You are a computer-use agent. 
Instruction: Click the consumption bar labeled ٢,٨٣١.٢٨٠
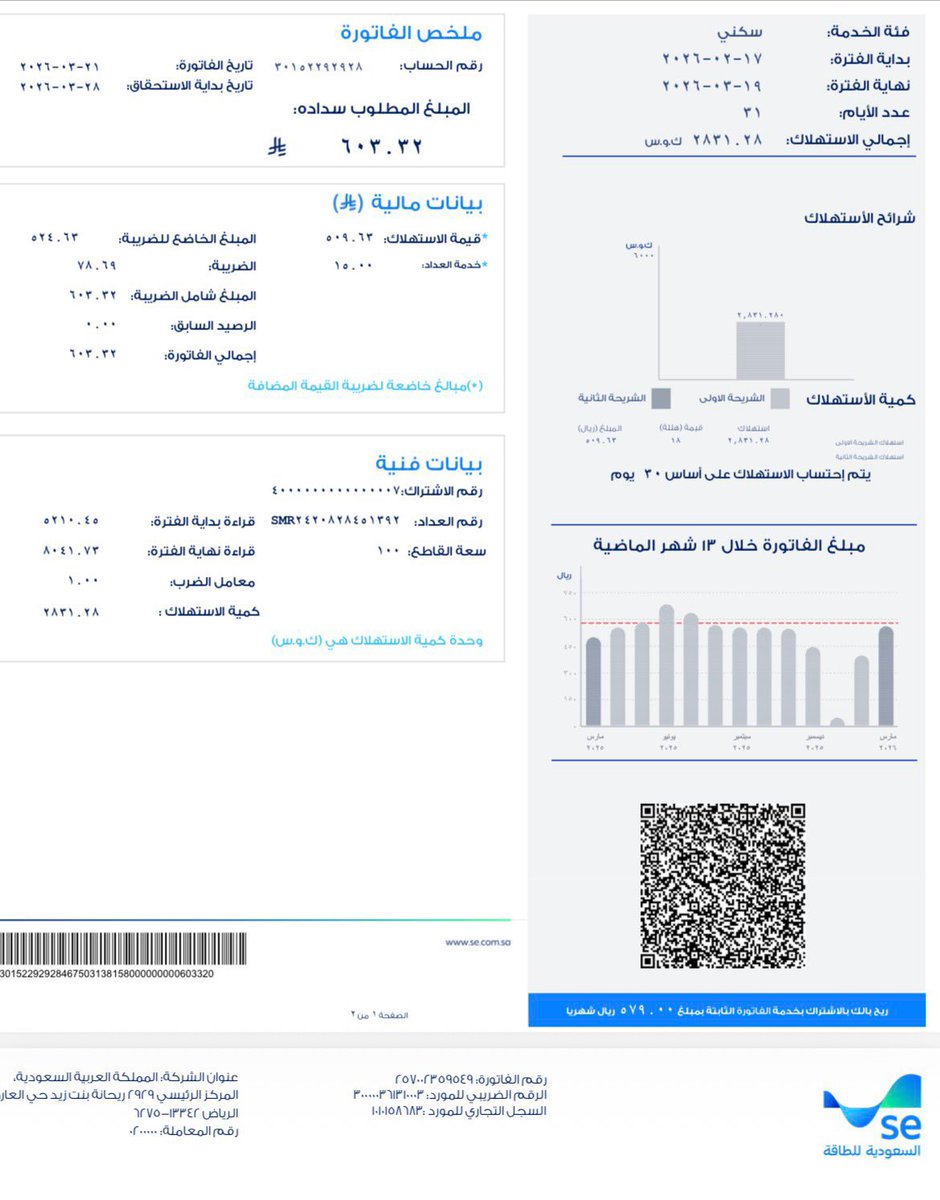(761, 351)
